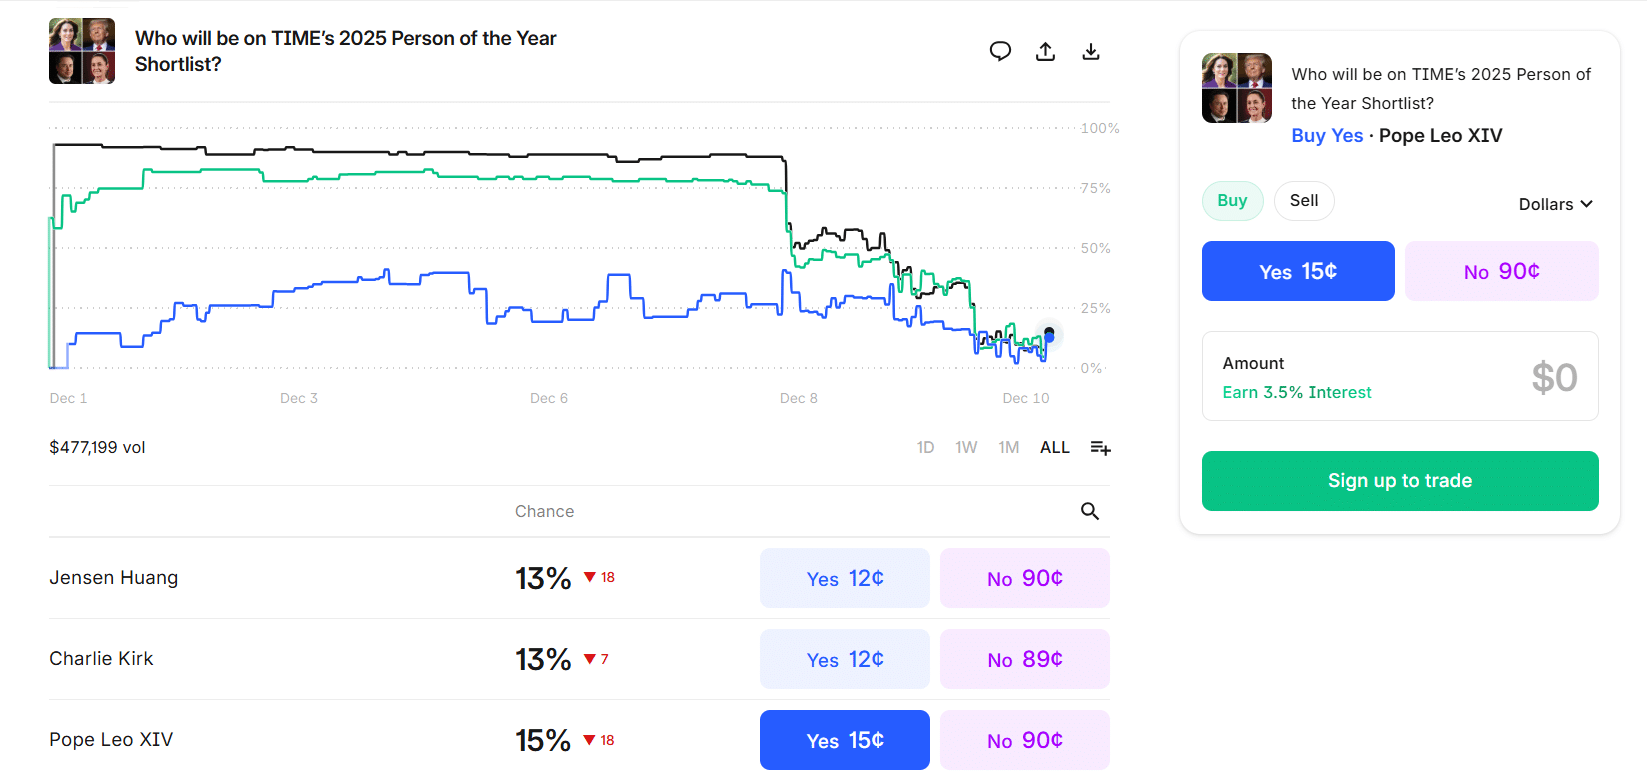Click the thumbnail image in trade panel

(1237, 88)
